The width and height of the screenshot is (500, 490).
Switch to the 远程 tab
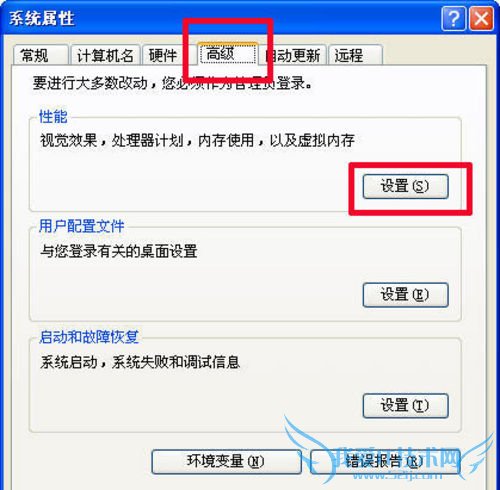(355, 55)
